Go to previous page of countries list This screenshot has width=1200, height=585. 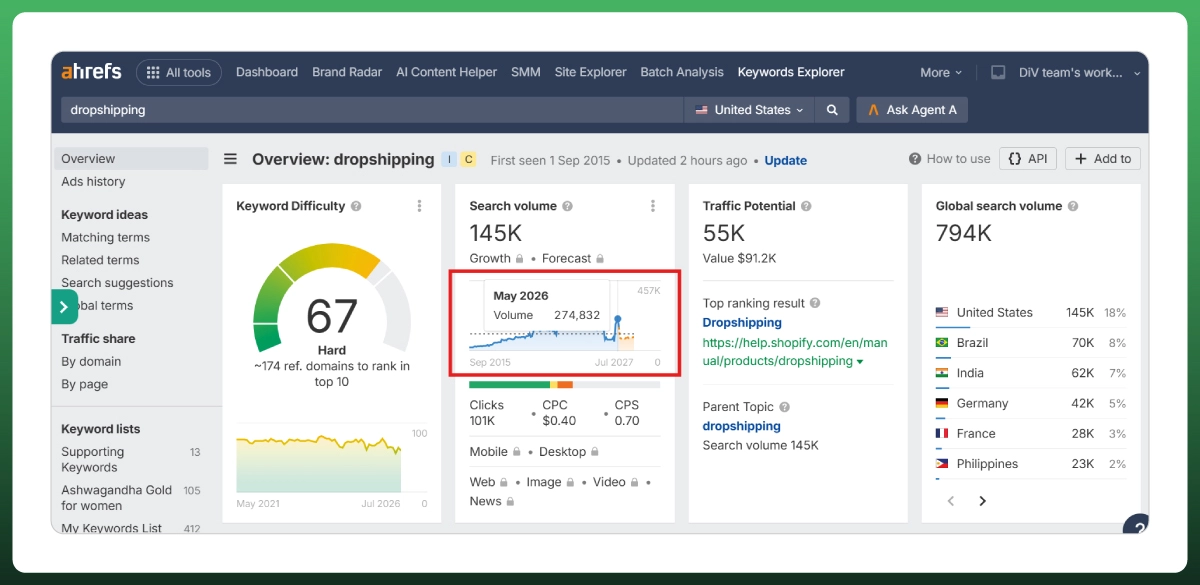(x=951, y=501)
